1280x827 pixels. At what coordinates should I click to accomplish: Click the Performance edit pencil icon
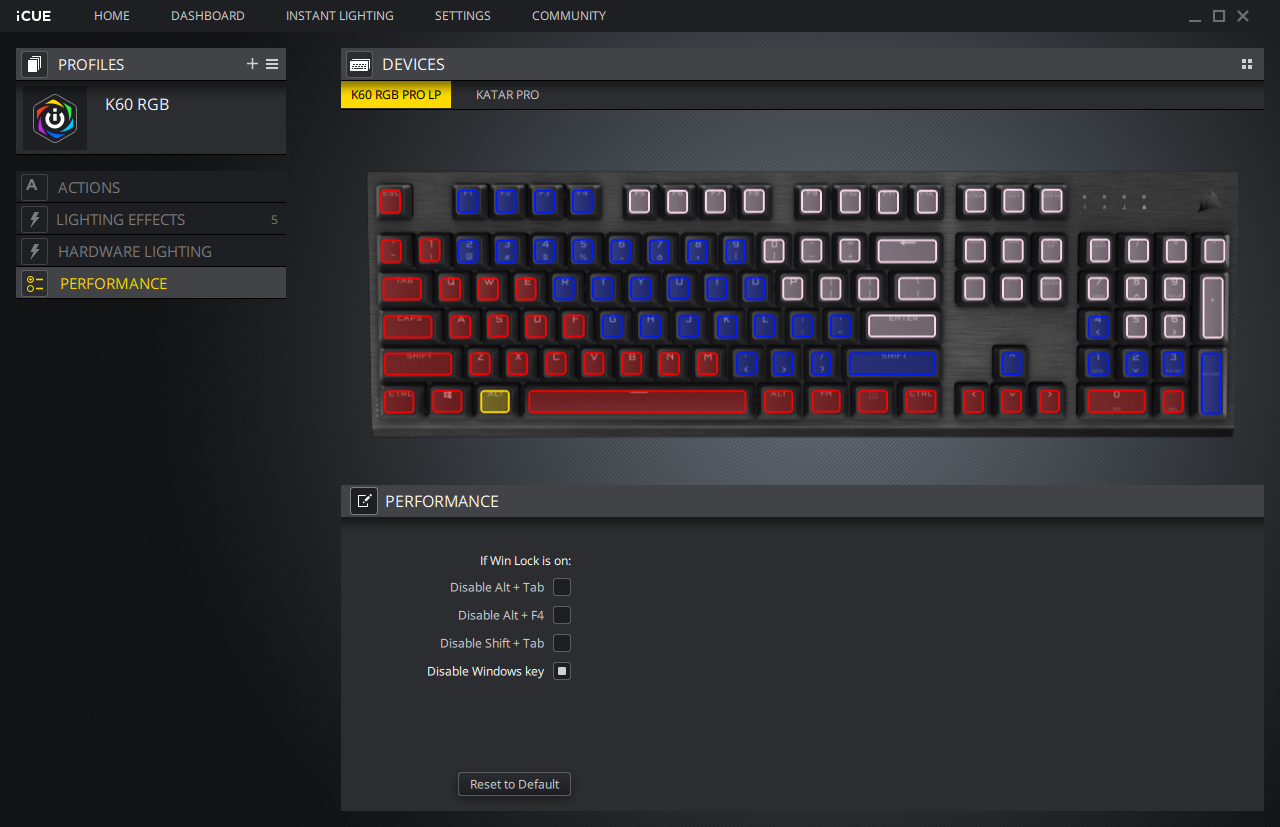click(364, 501)
